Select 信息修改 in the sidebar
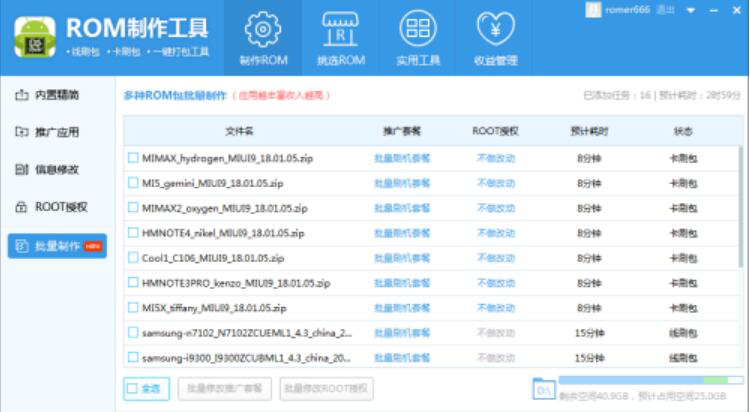Screen dimensions: 750x412 click(57, 169)
